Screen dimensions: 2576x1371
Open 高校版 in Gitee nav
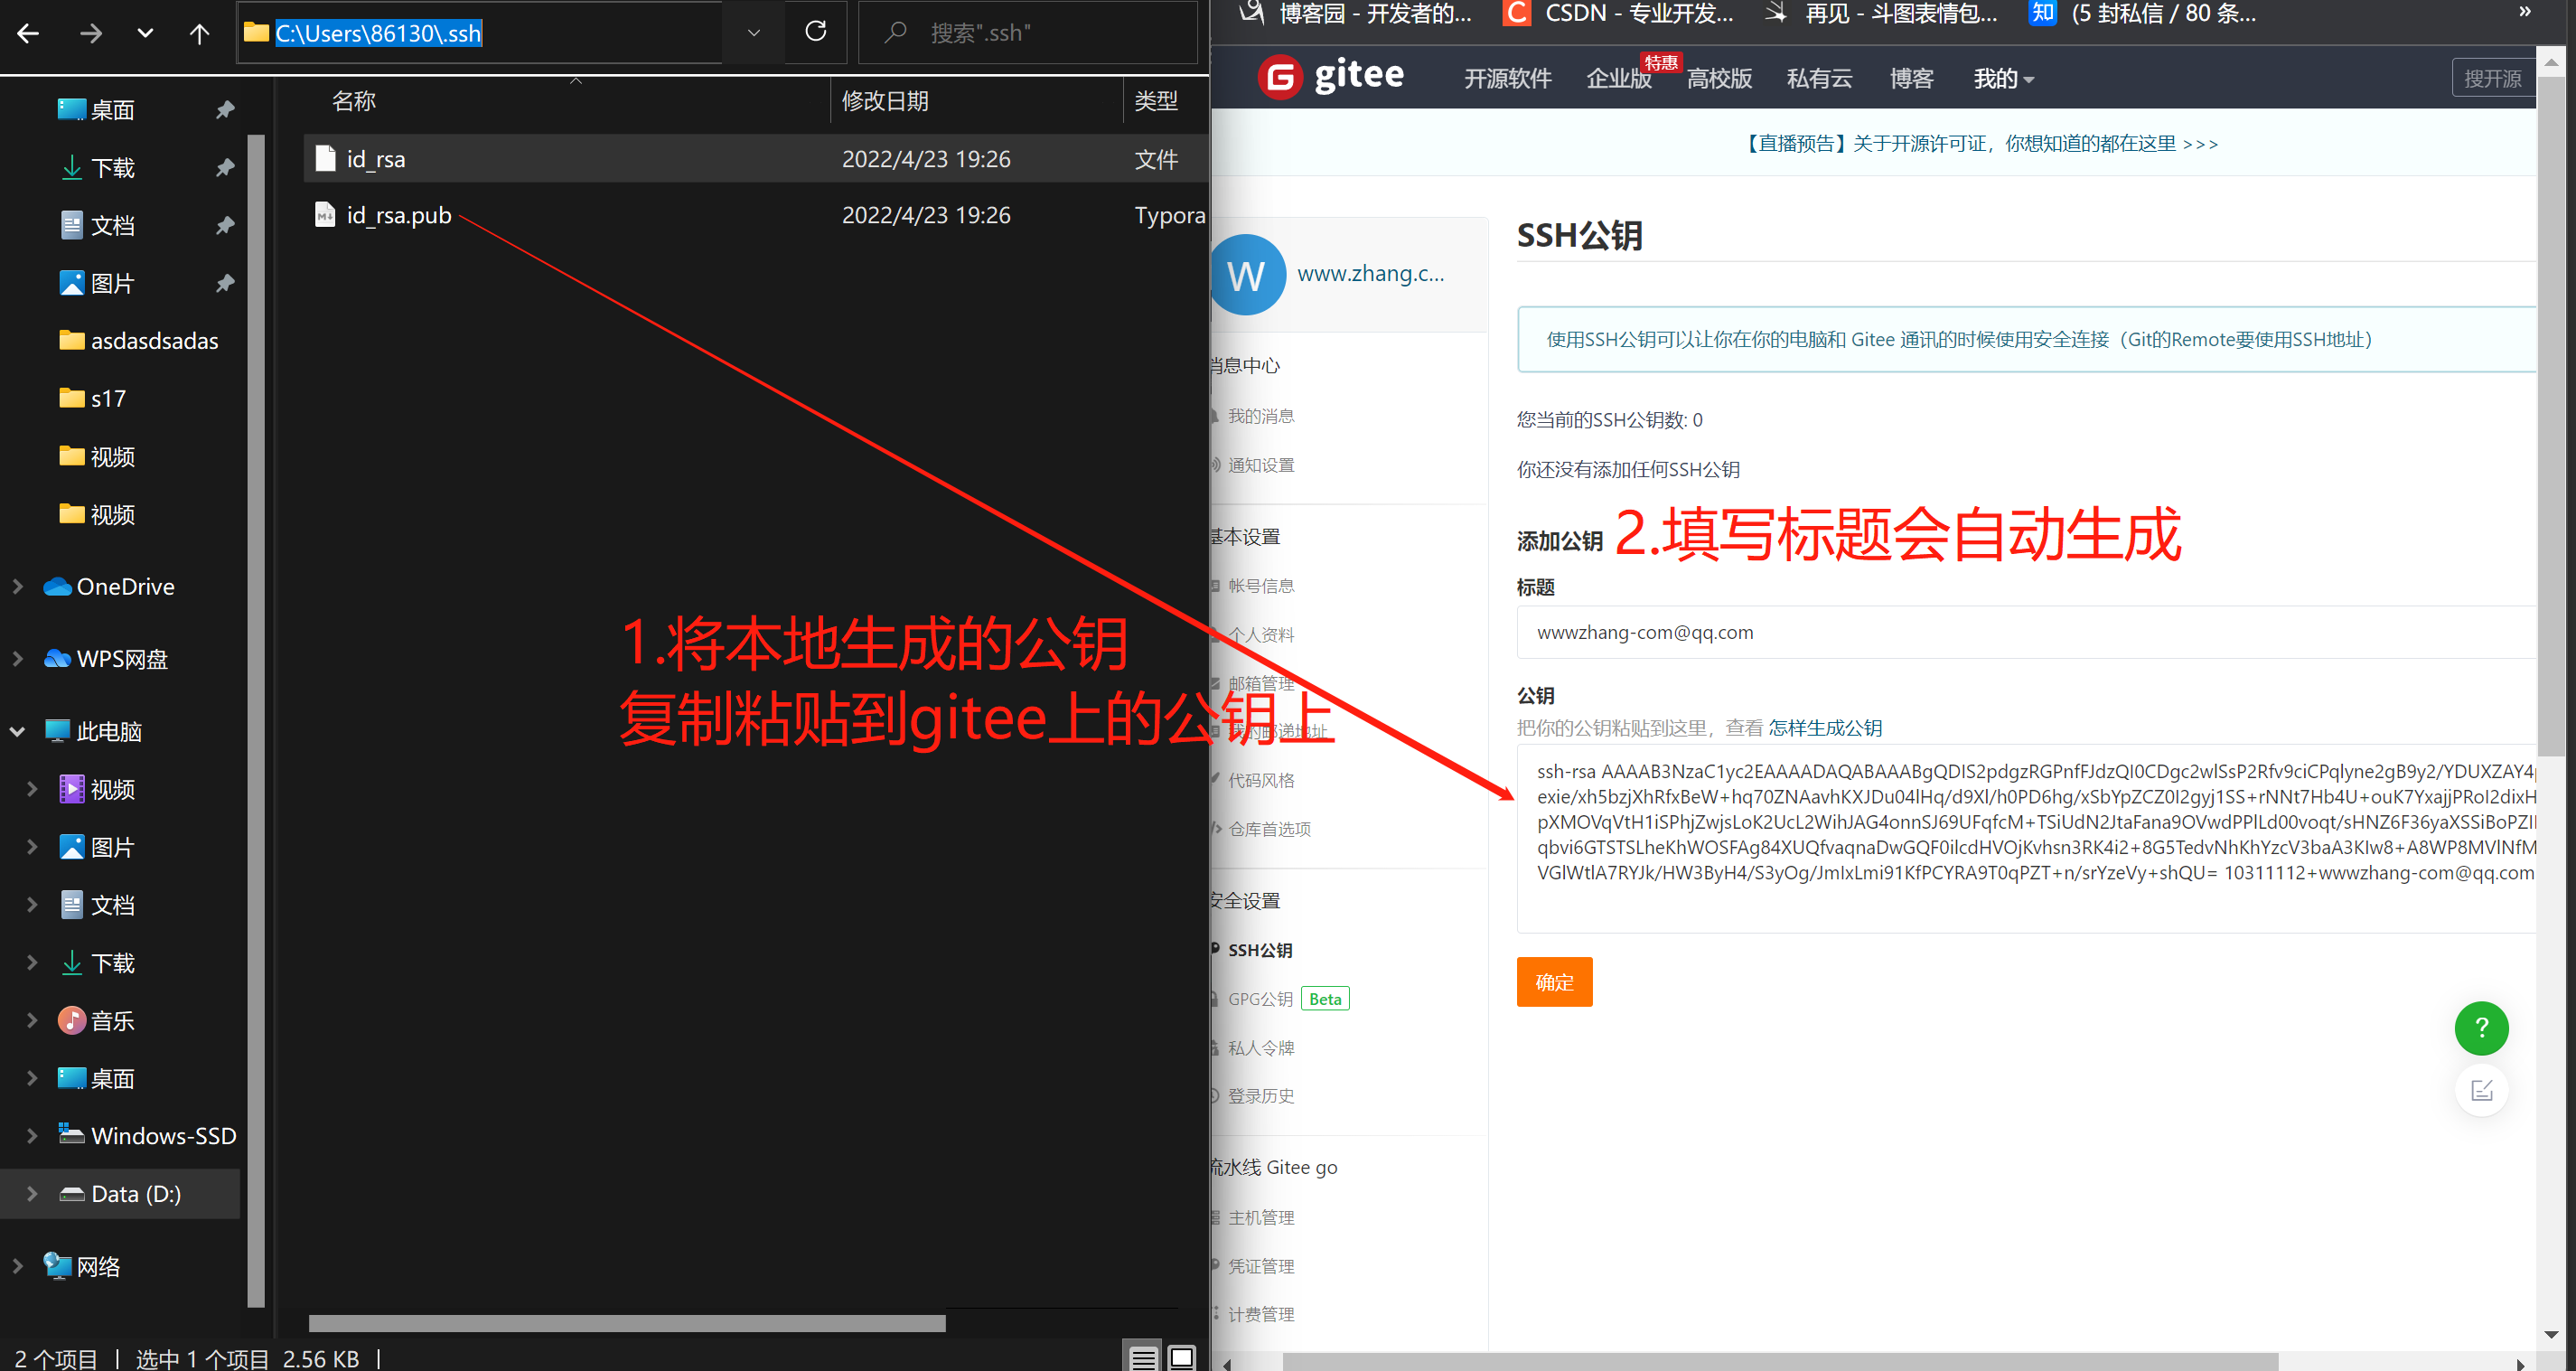[1719, 79]
